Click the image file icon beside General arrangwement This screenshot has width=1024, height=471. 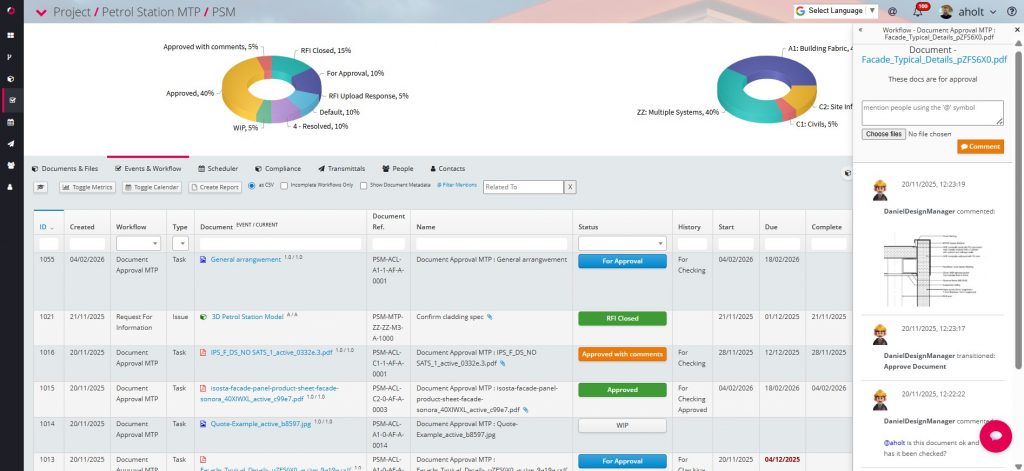(x=203, y=259)
